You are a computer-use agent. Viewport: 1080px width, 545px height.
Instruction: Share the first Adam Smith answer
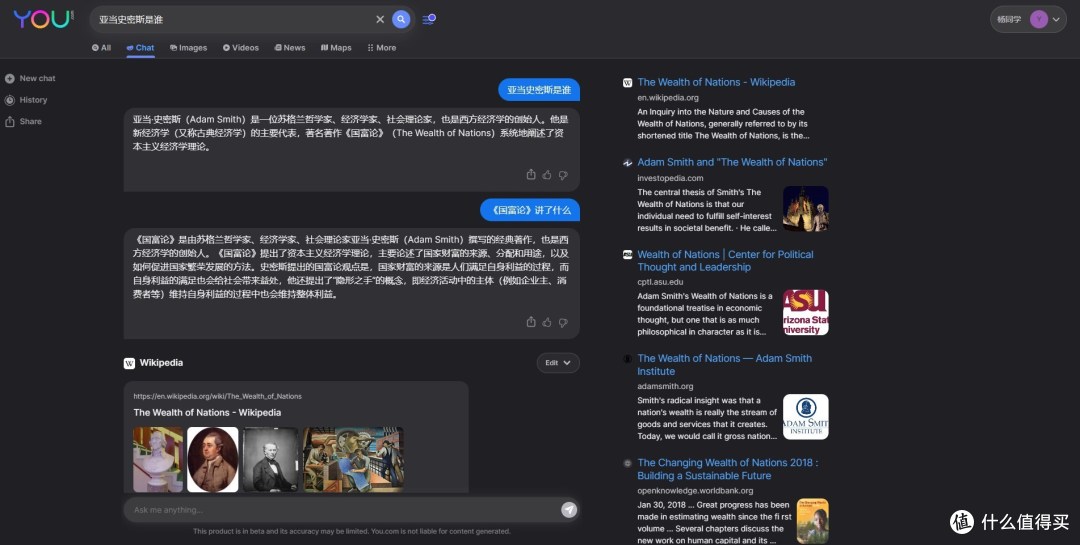tap(531, 175)
